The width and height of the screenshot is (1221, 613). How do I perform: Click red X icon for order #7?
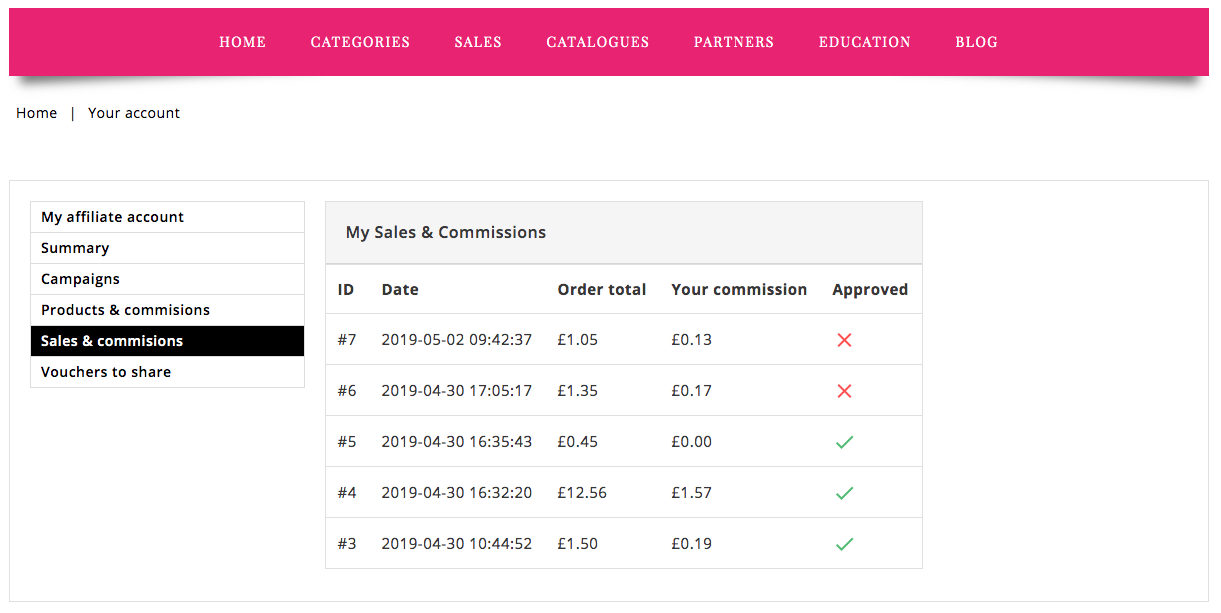point(844,340)
